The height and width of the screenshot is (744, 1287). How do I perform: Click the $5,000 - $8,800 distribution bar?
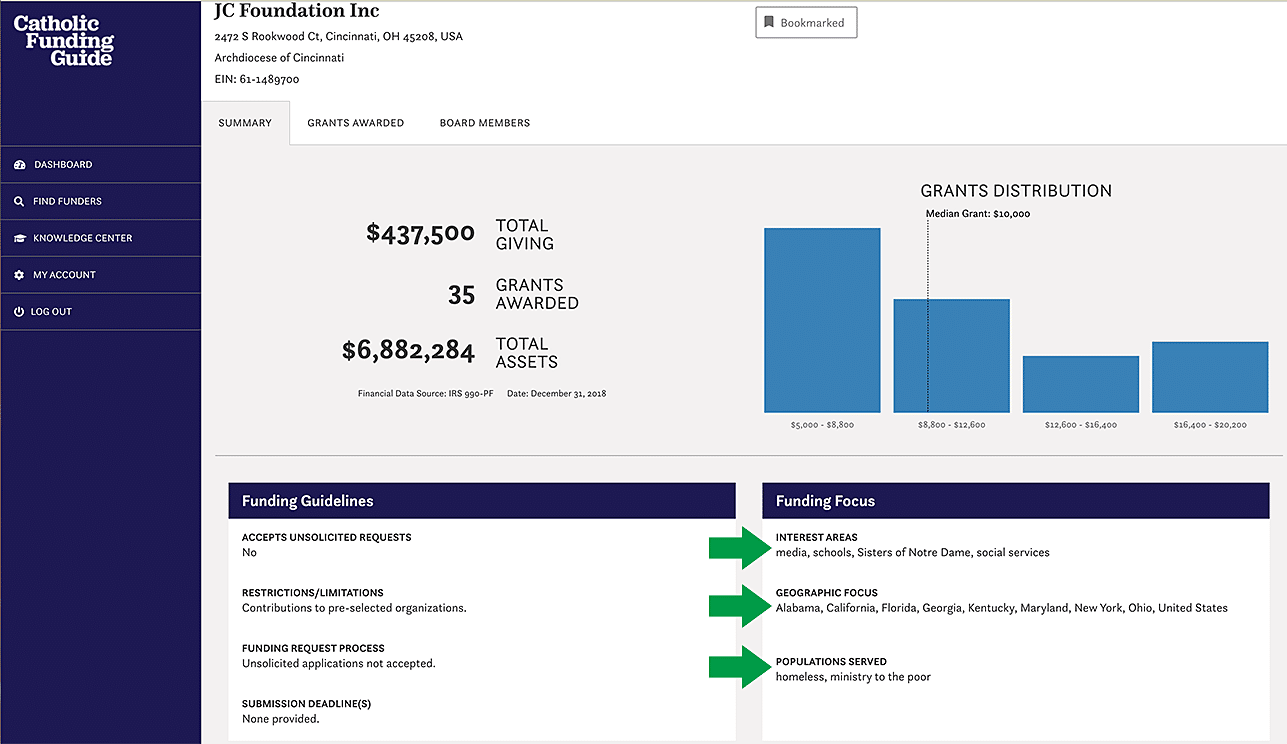tap(822, 320)
